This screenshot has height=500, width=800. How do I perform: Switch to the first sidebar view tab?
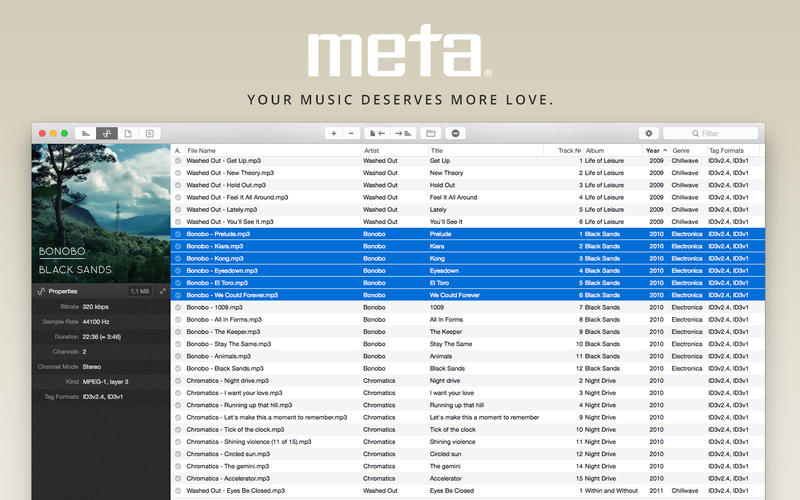coord(86,133)
